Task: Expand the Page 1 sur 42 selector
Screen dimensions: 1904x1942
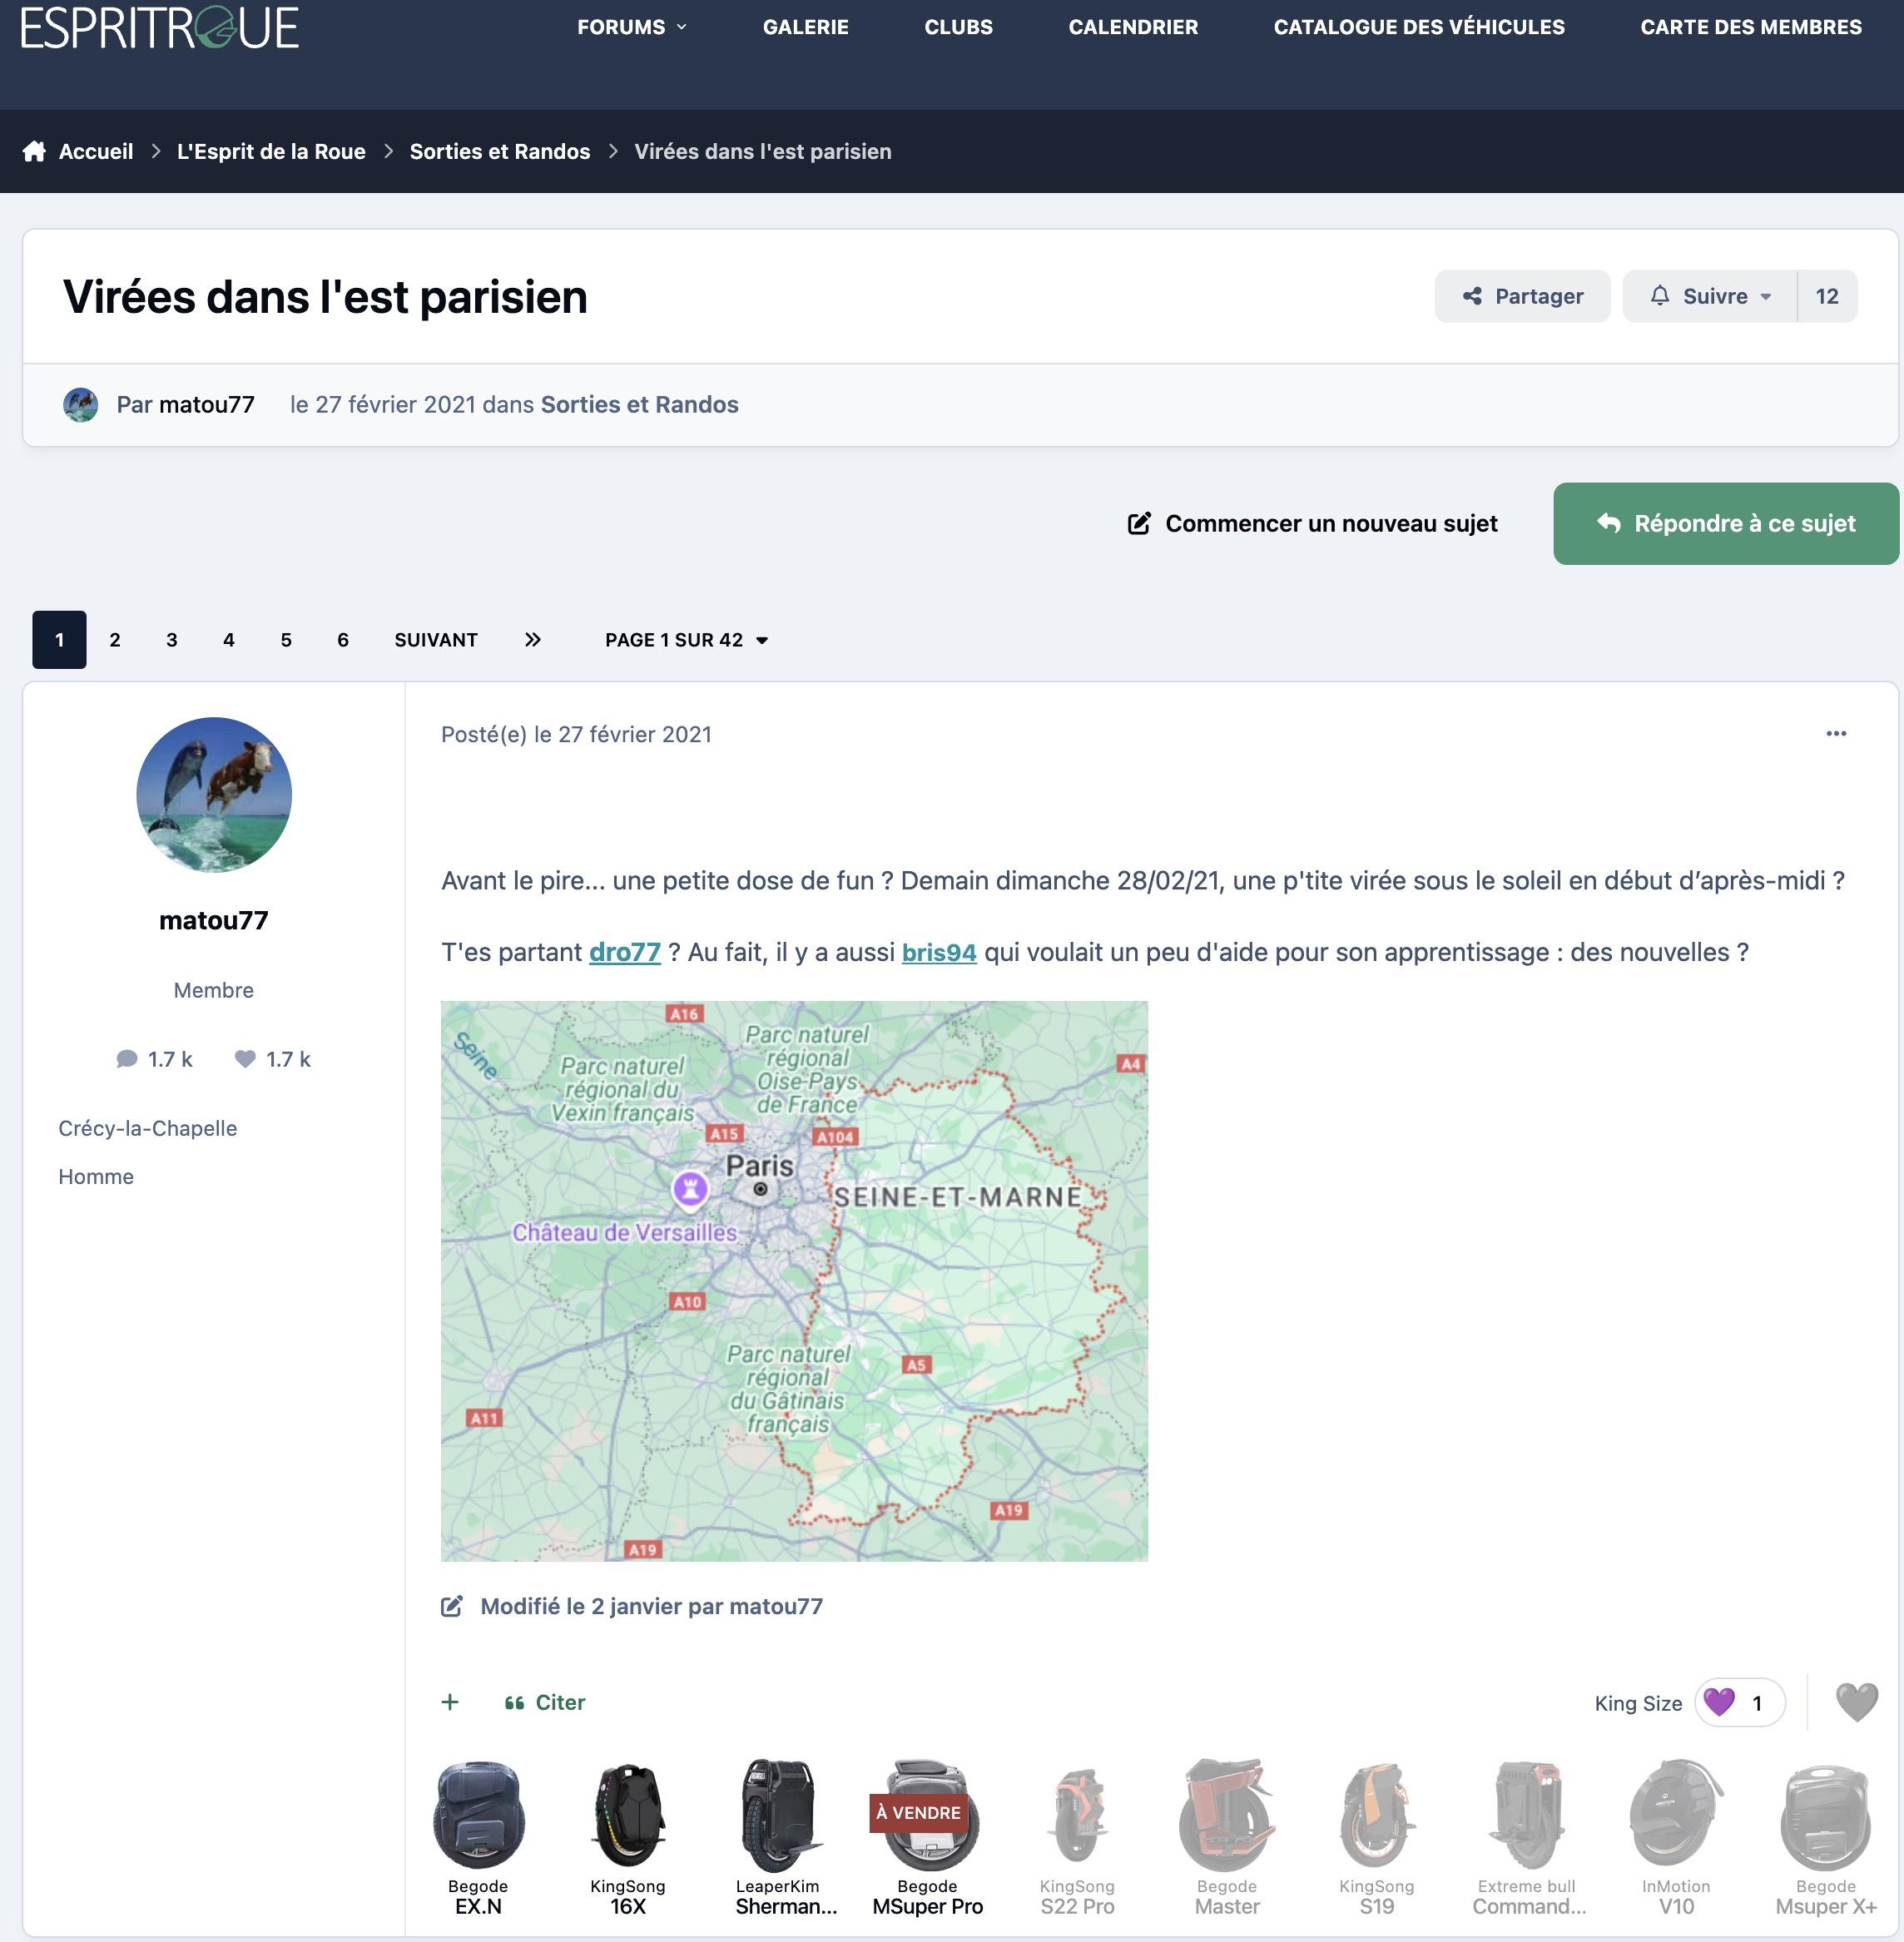Action: point(686,640)
